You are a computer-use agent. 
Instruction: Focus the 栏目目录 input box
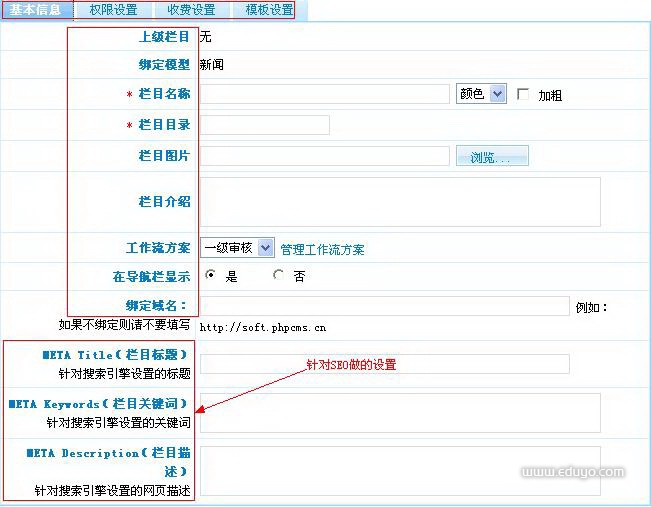(265, 125)
